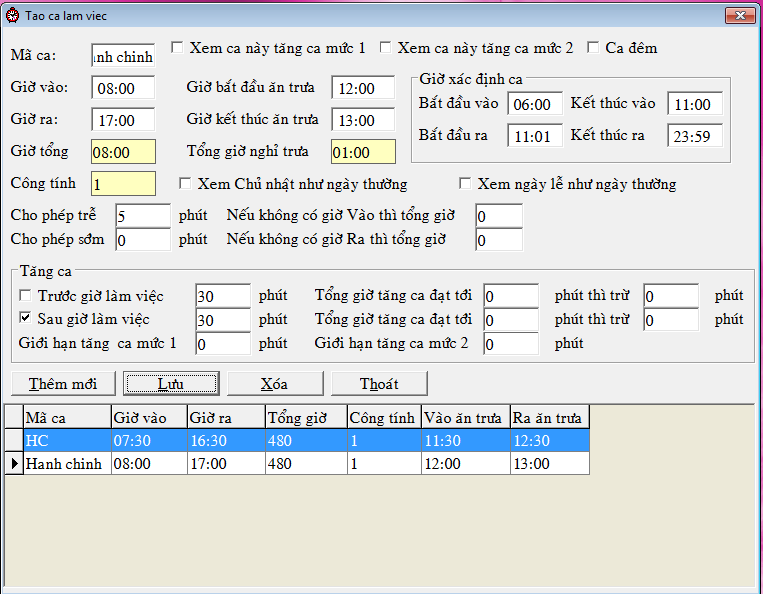
Task: Enable Xem Chủ nhật như ngày thường
Action: [185, 183]
